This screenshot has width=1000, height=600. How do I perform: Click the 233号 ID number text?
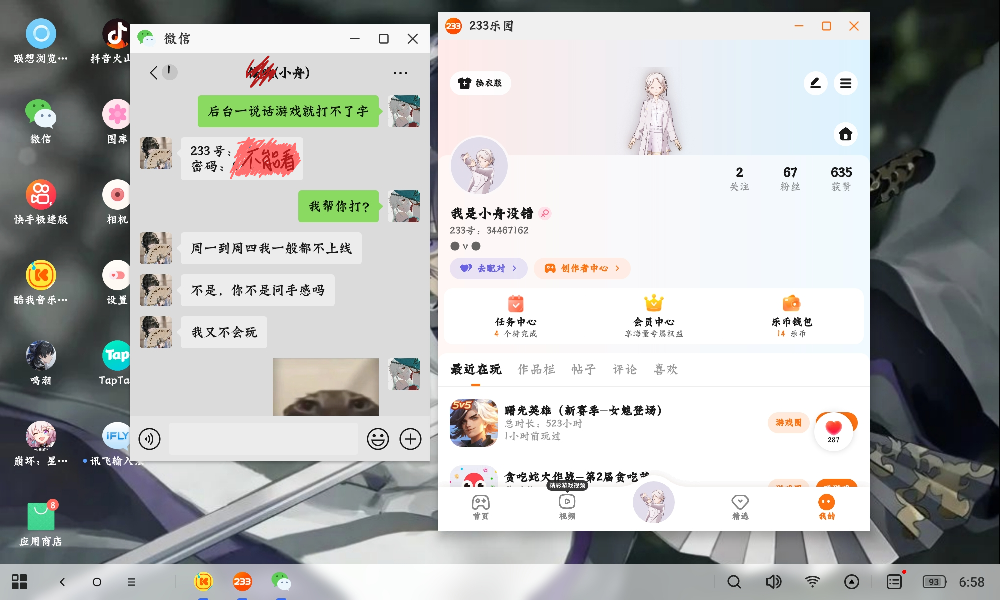pos(489,230)
